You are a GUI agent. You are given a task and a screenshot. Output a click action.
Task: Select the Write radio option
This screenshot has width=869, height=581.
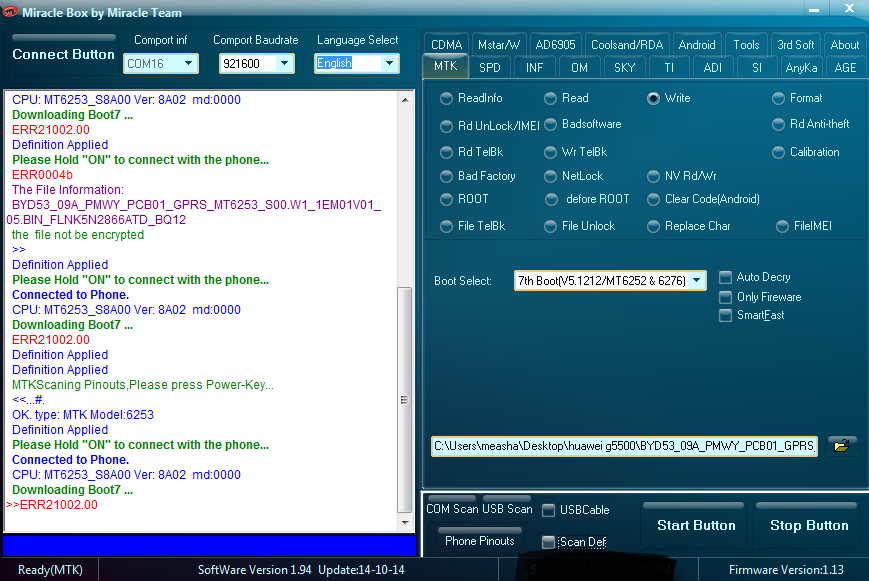pos(669,98)
